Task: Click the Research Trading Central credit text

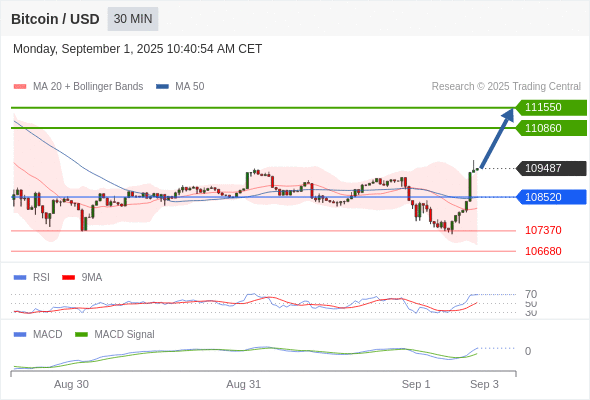Action: point(506,87)
